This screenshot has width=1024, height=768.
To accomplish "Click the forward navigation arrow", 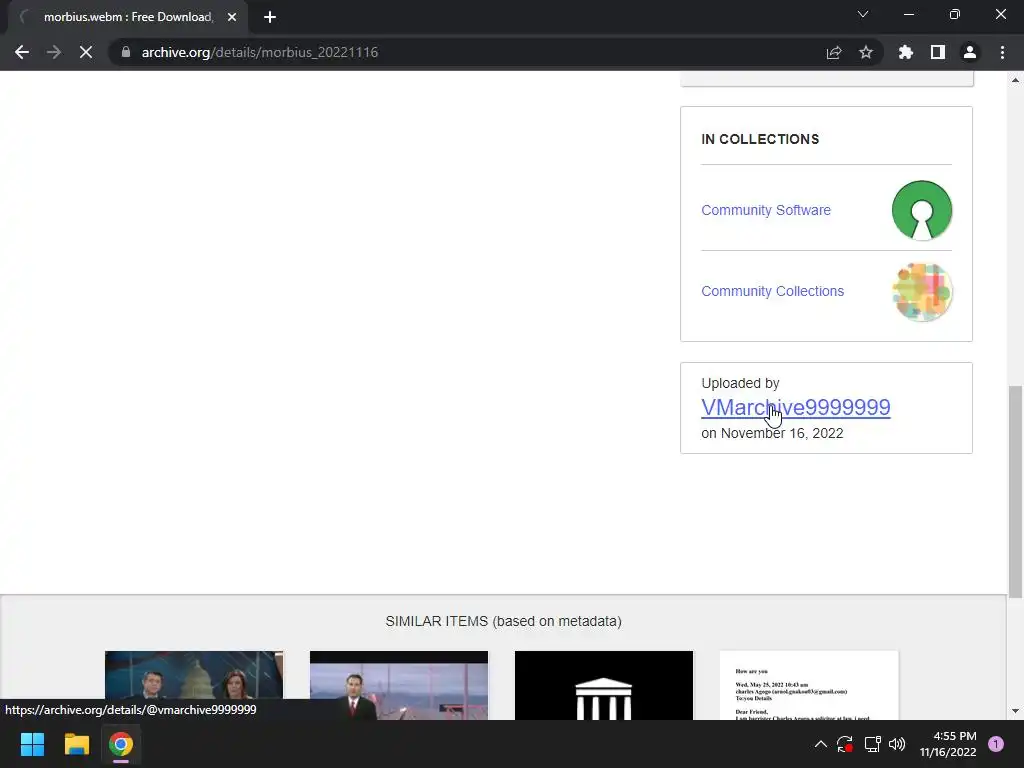I will click(x=54, y=52).
